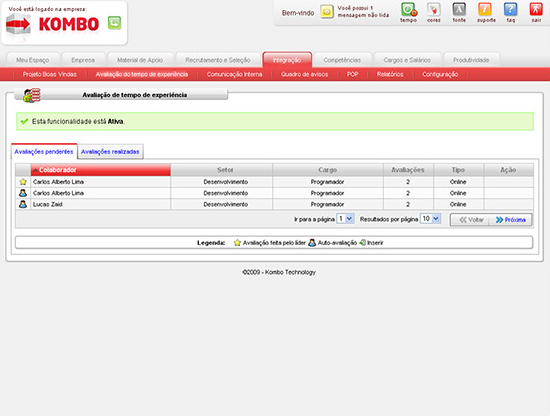
Task: Select Comunicação Interna in red menu
Action: pos(234,74)
